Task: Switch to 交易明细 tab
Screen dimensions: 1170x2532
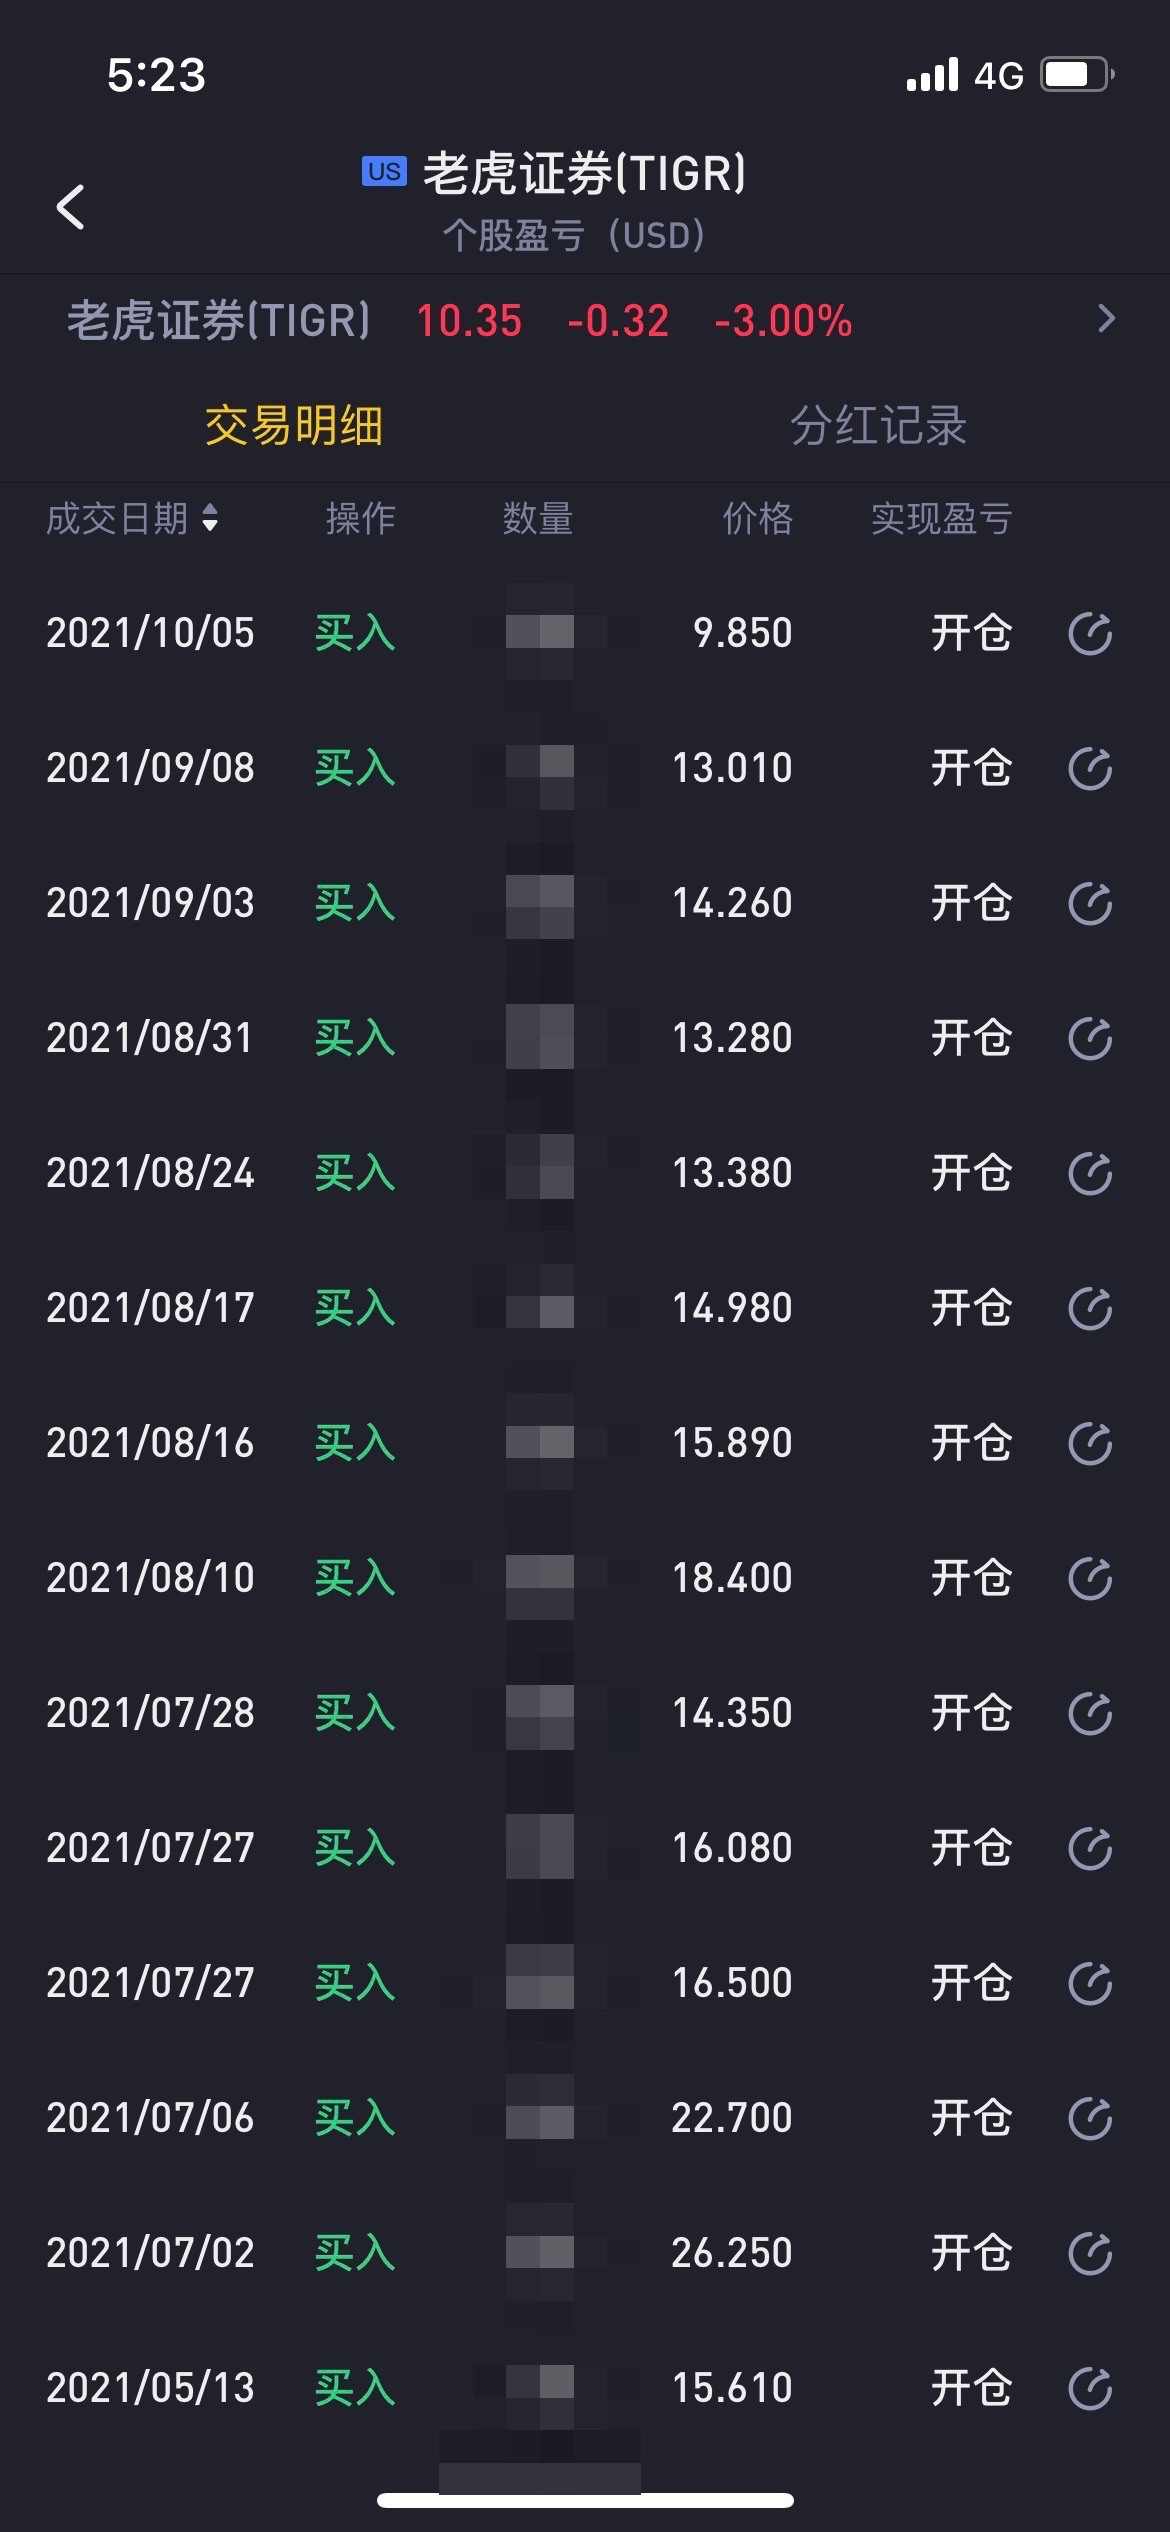Action: 293,426
